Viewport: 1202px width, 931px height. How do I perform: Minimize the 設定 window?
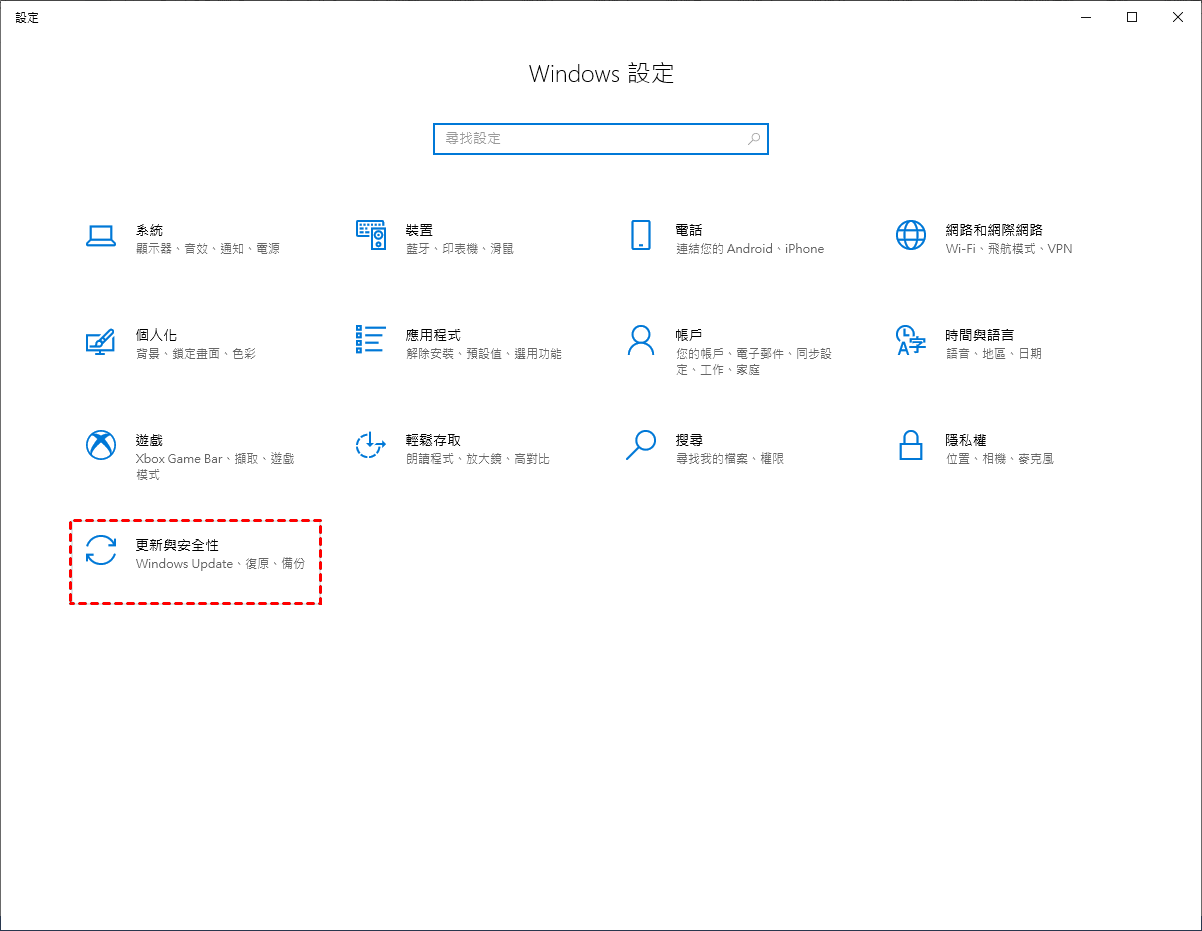tap(1086, 17)
